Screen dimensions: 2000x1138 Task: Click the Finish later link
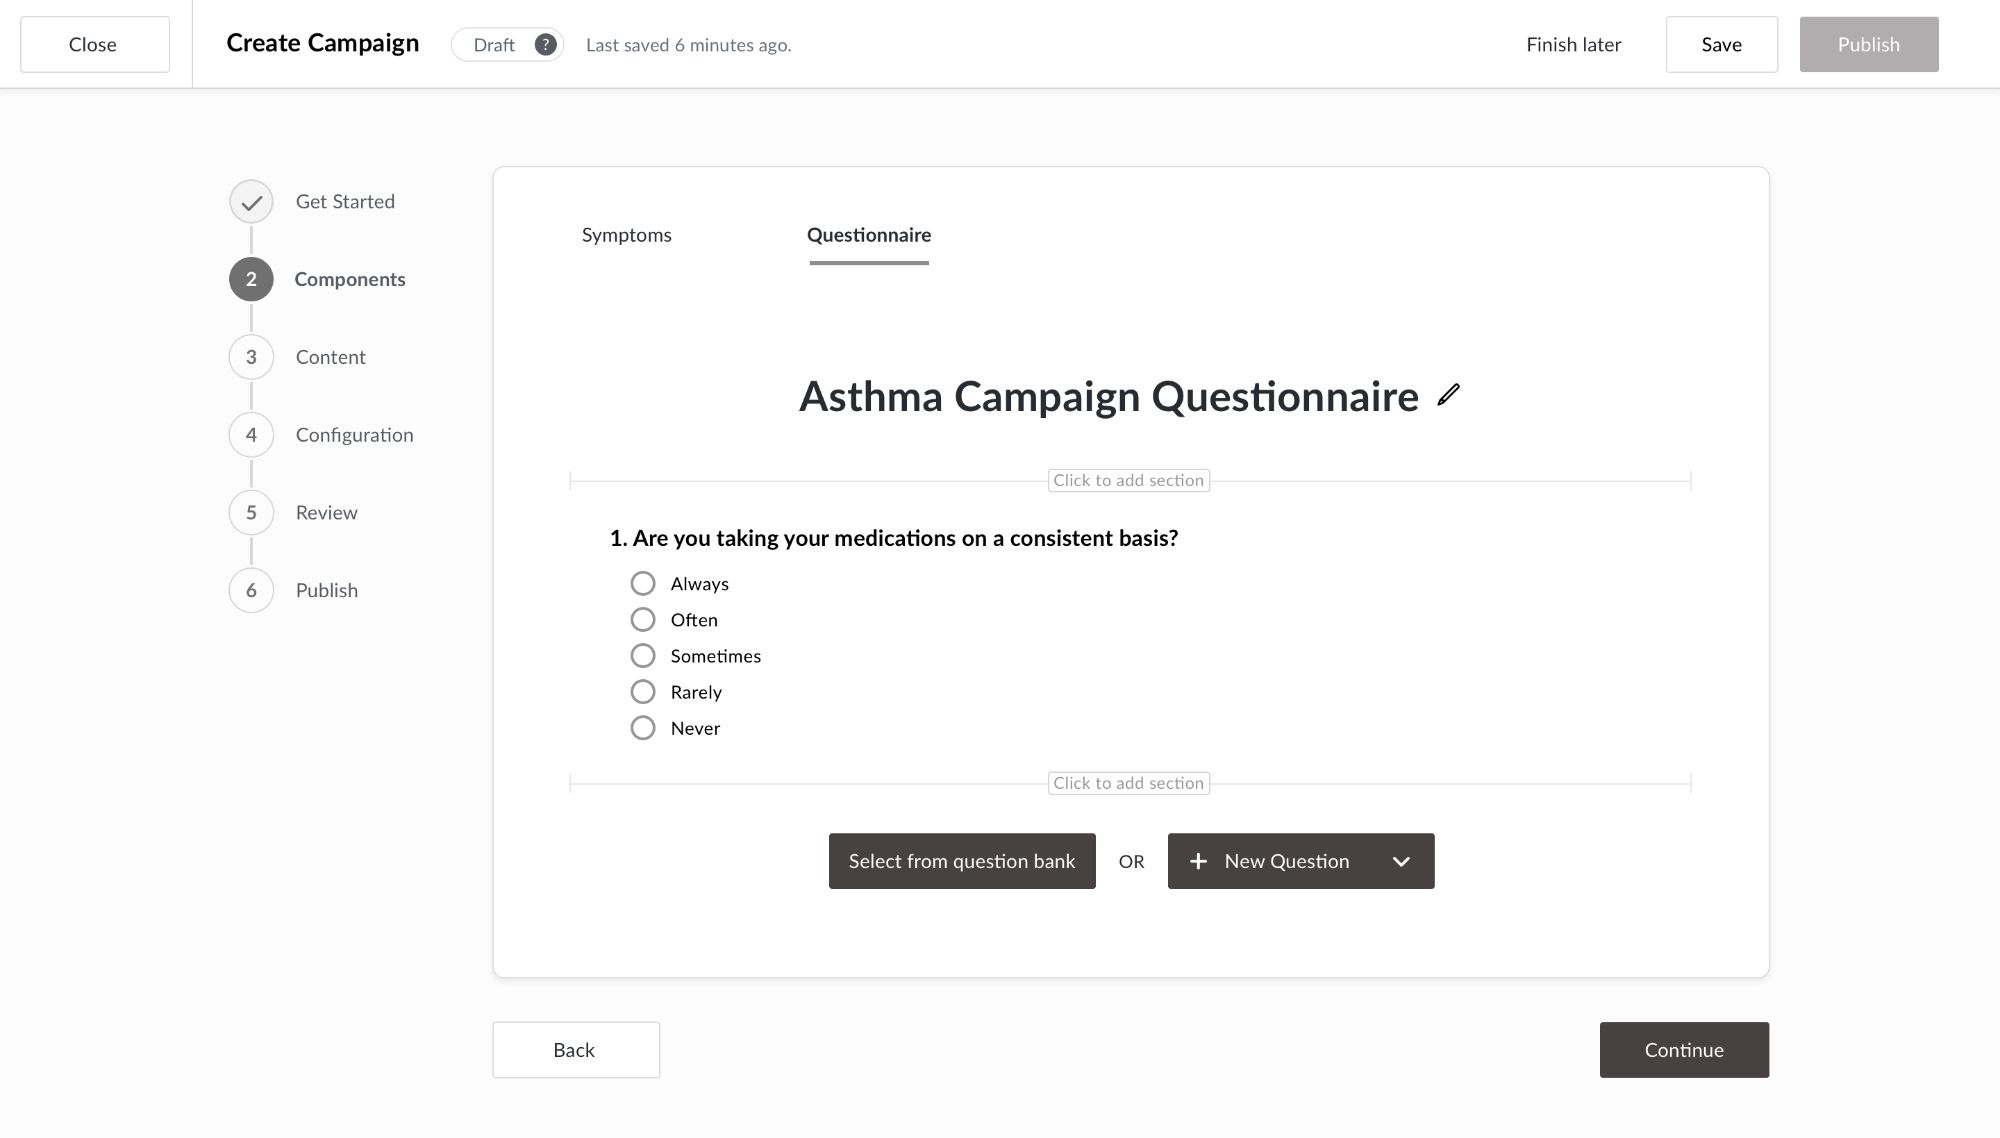pos(1573,45)
